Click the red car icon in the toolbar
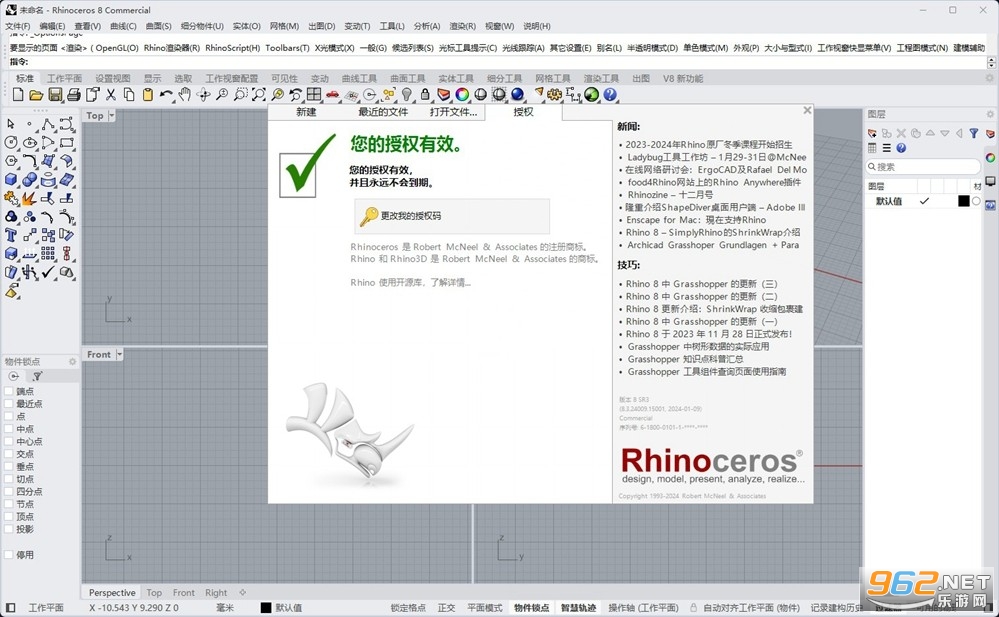The height and width of the screenshot is (617, 999). point(333,95)
